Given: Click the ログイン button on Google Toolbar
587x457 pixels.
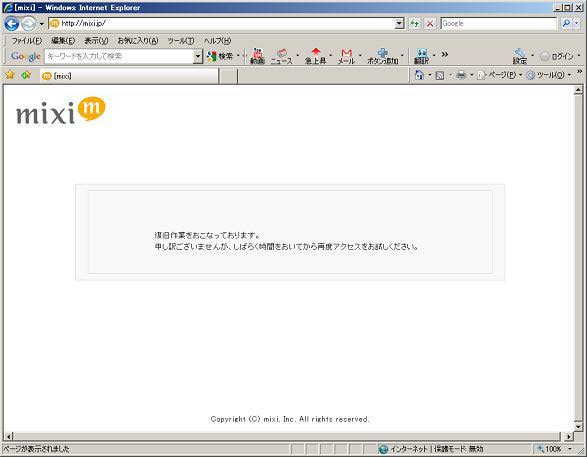Looking at the screenshot, I should (x=557, y=57).
